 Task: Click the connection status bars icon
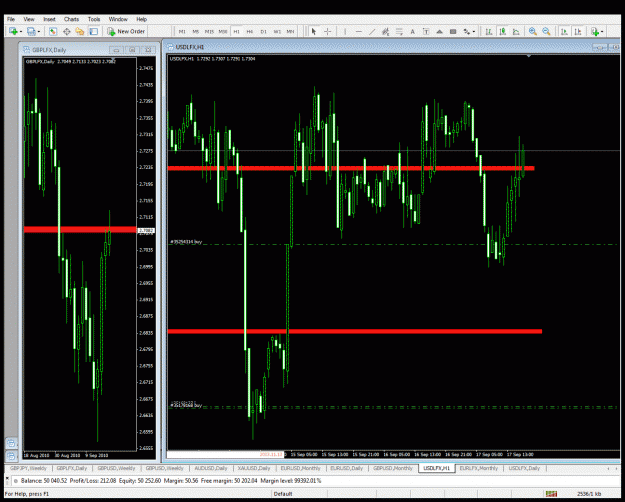tap(552, 494)
